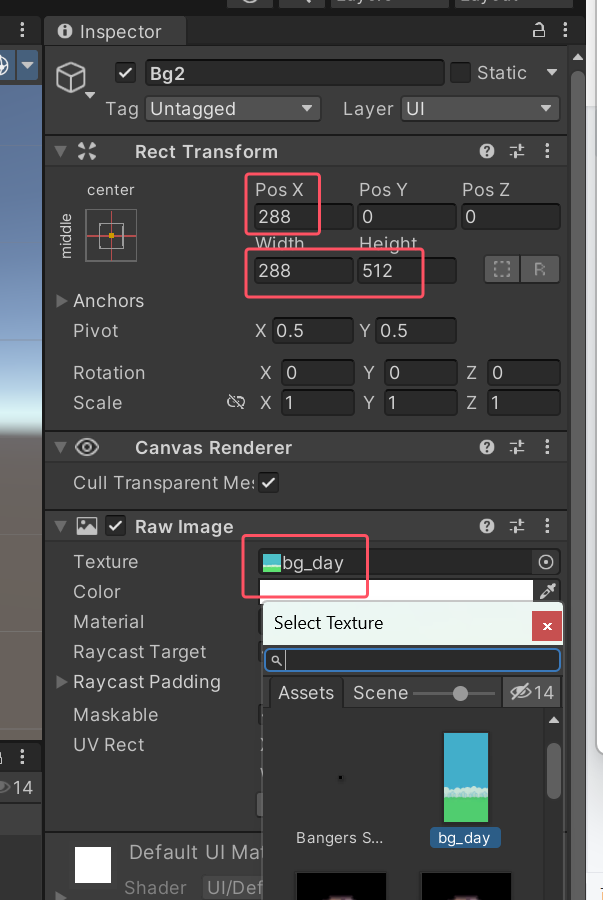Expand the Anchors section

tap(62, 301)
